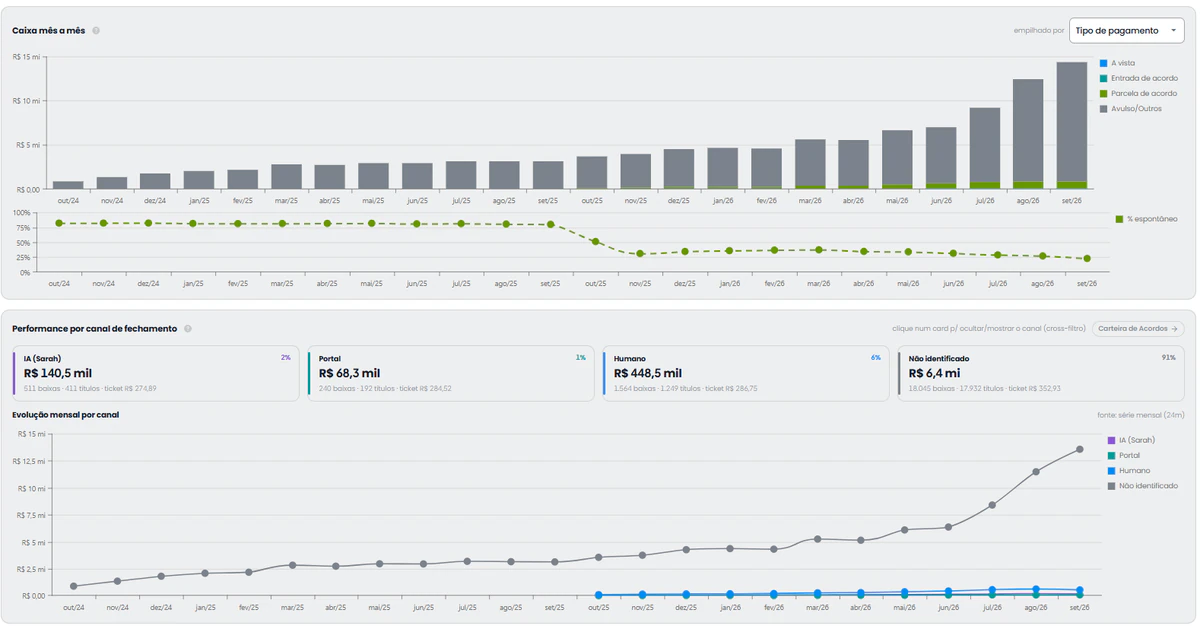Toggle Parcela de acordo legend entry

click(1139, 93)
